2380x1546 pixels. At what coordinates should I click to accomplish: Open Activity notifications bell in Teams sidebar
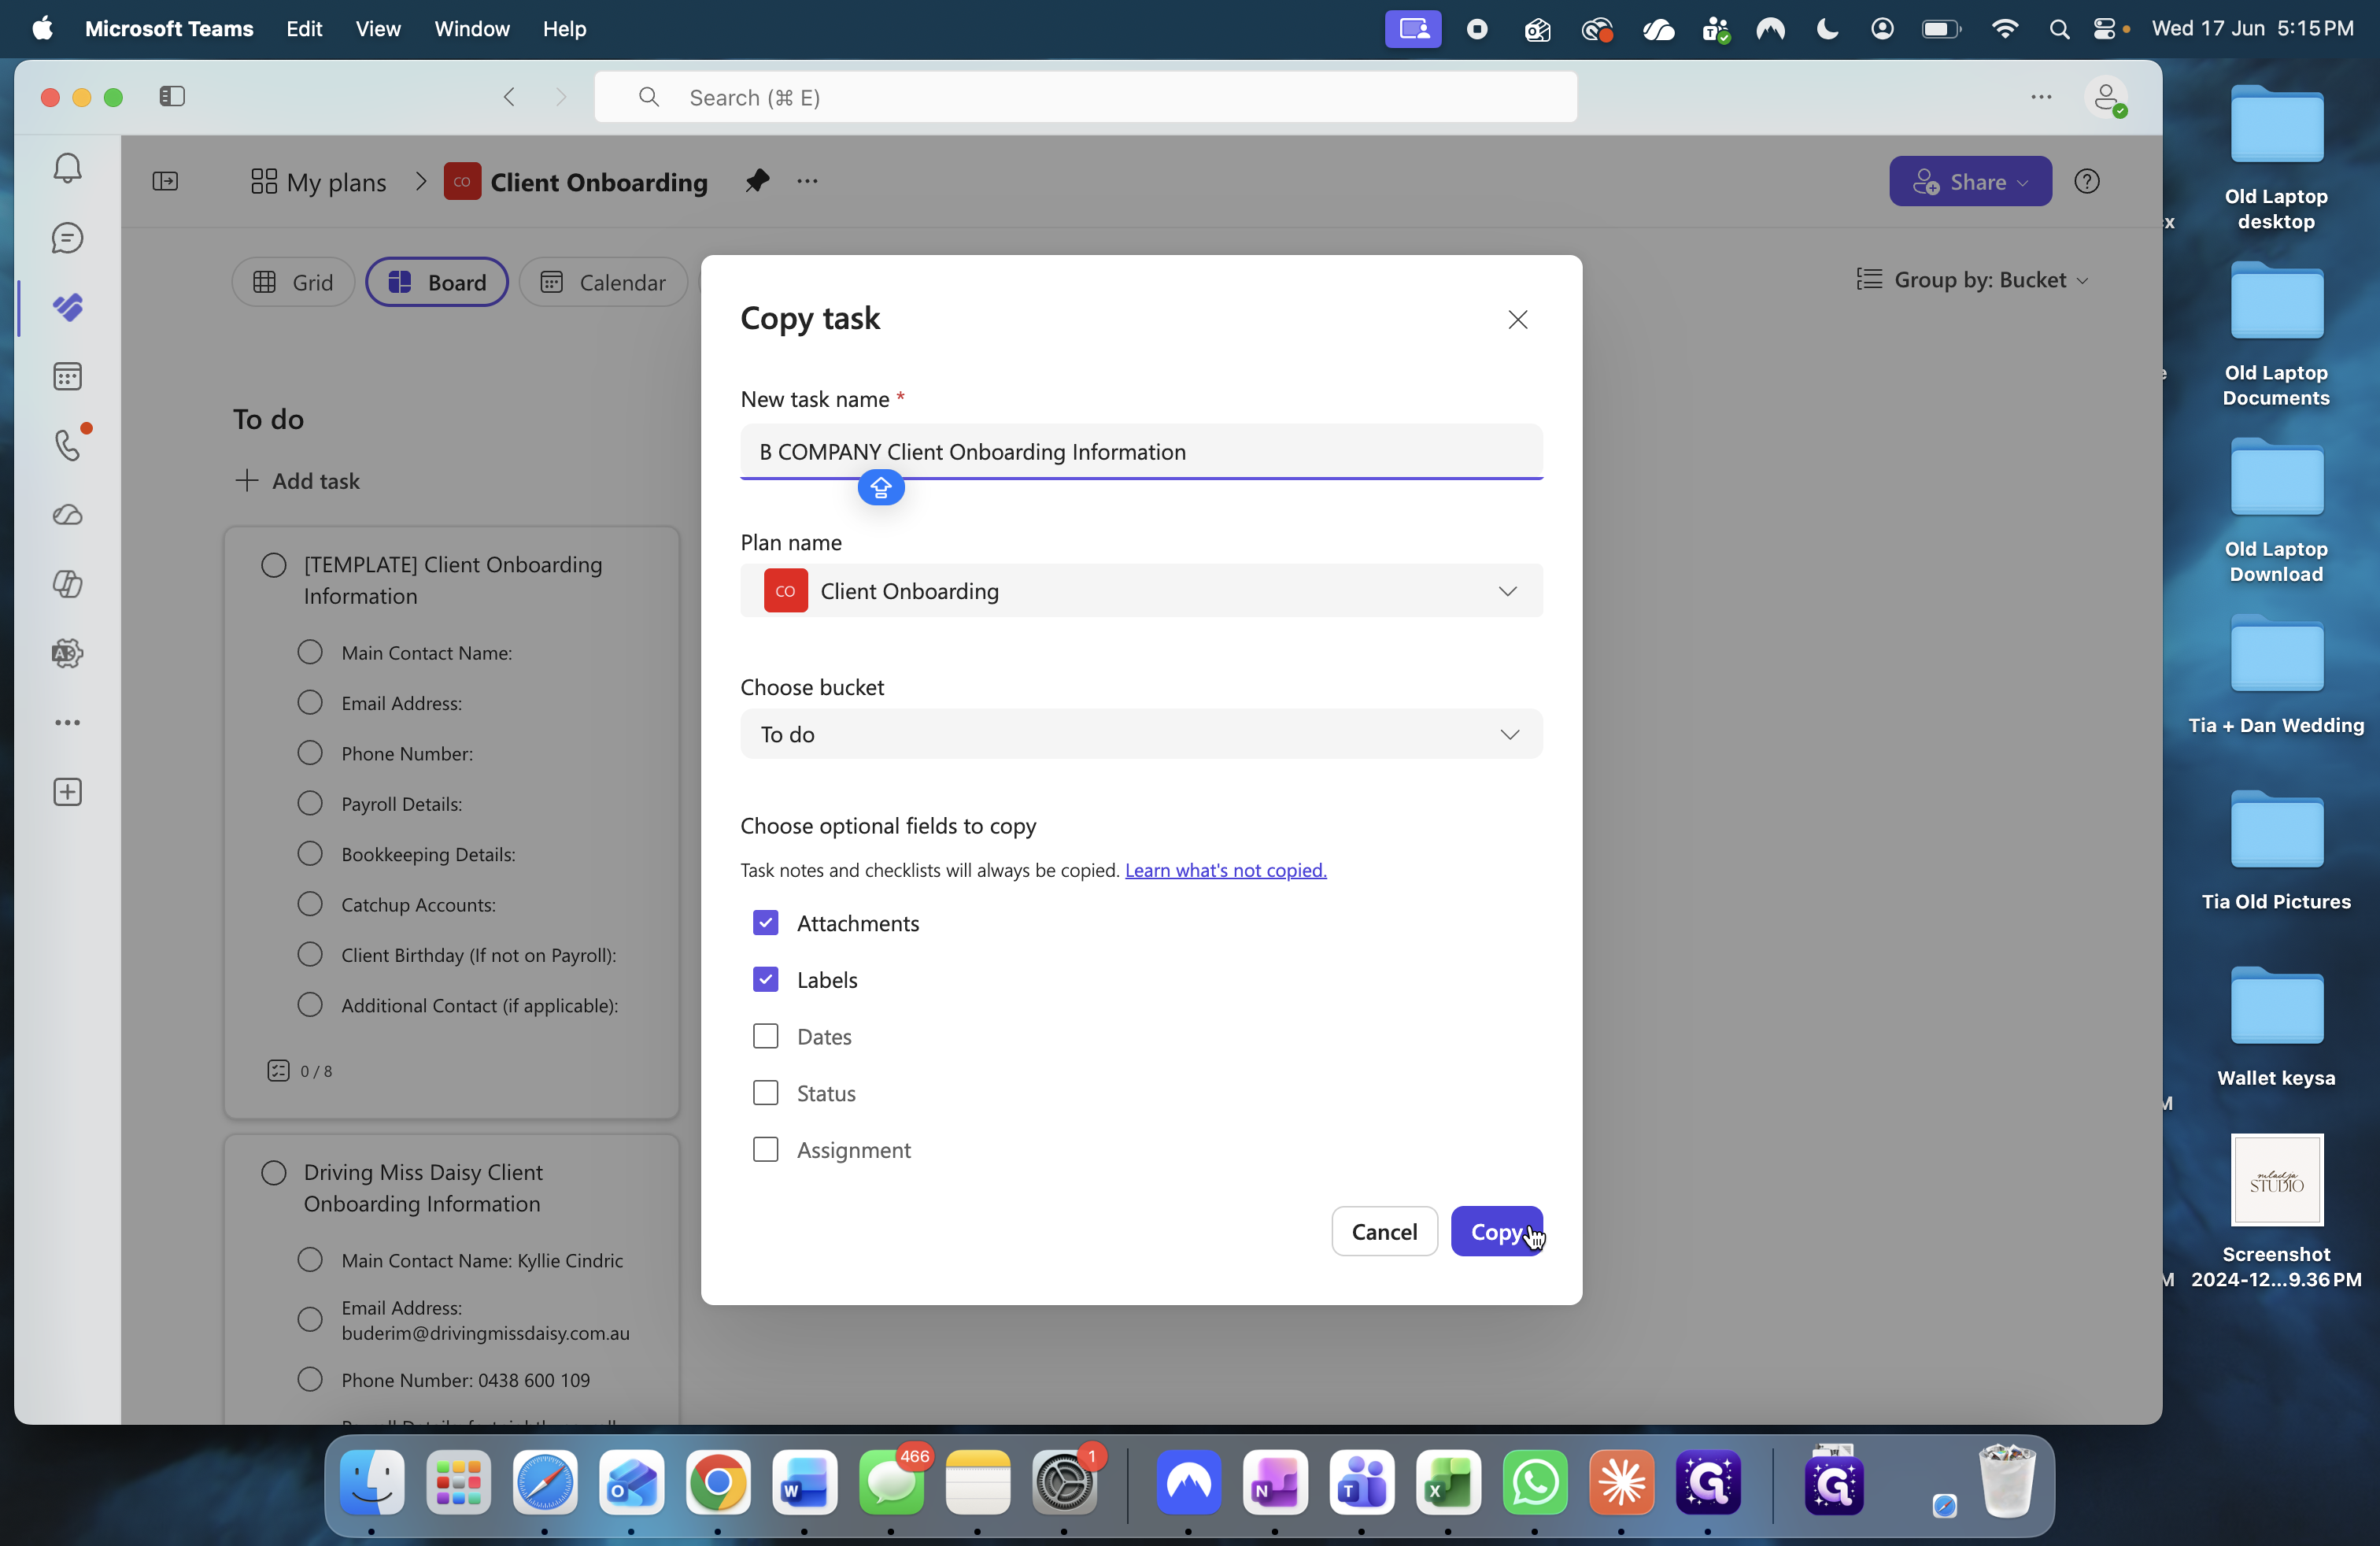click(x=67, y=168)
